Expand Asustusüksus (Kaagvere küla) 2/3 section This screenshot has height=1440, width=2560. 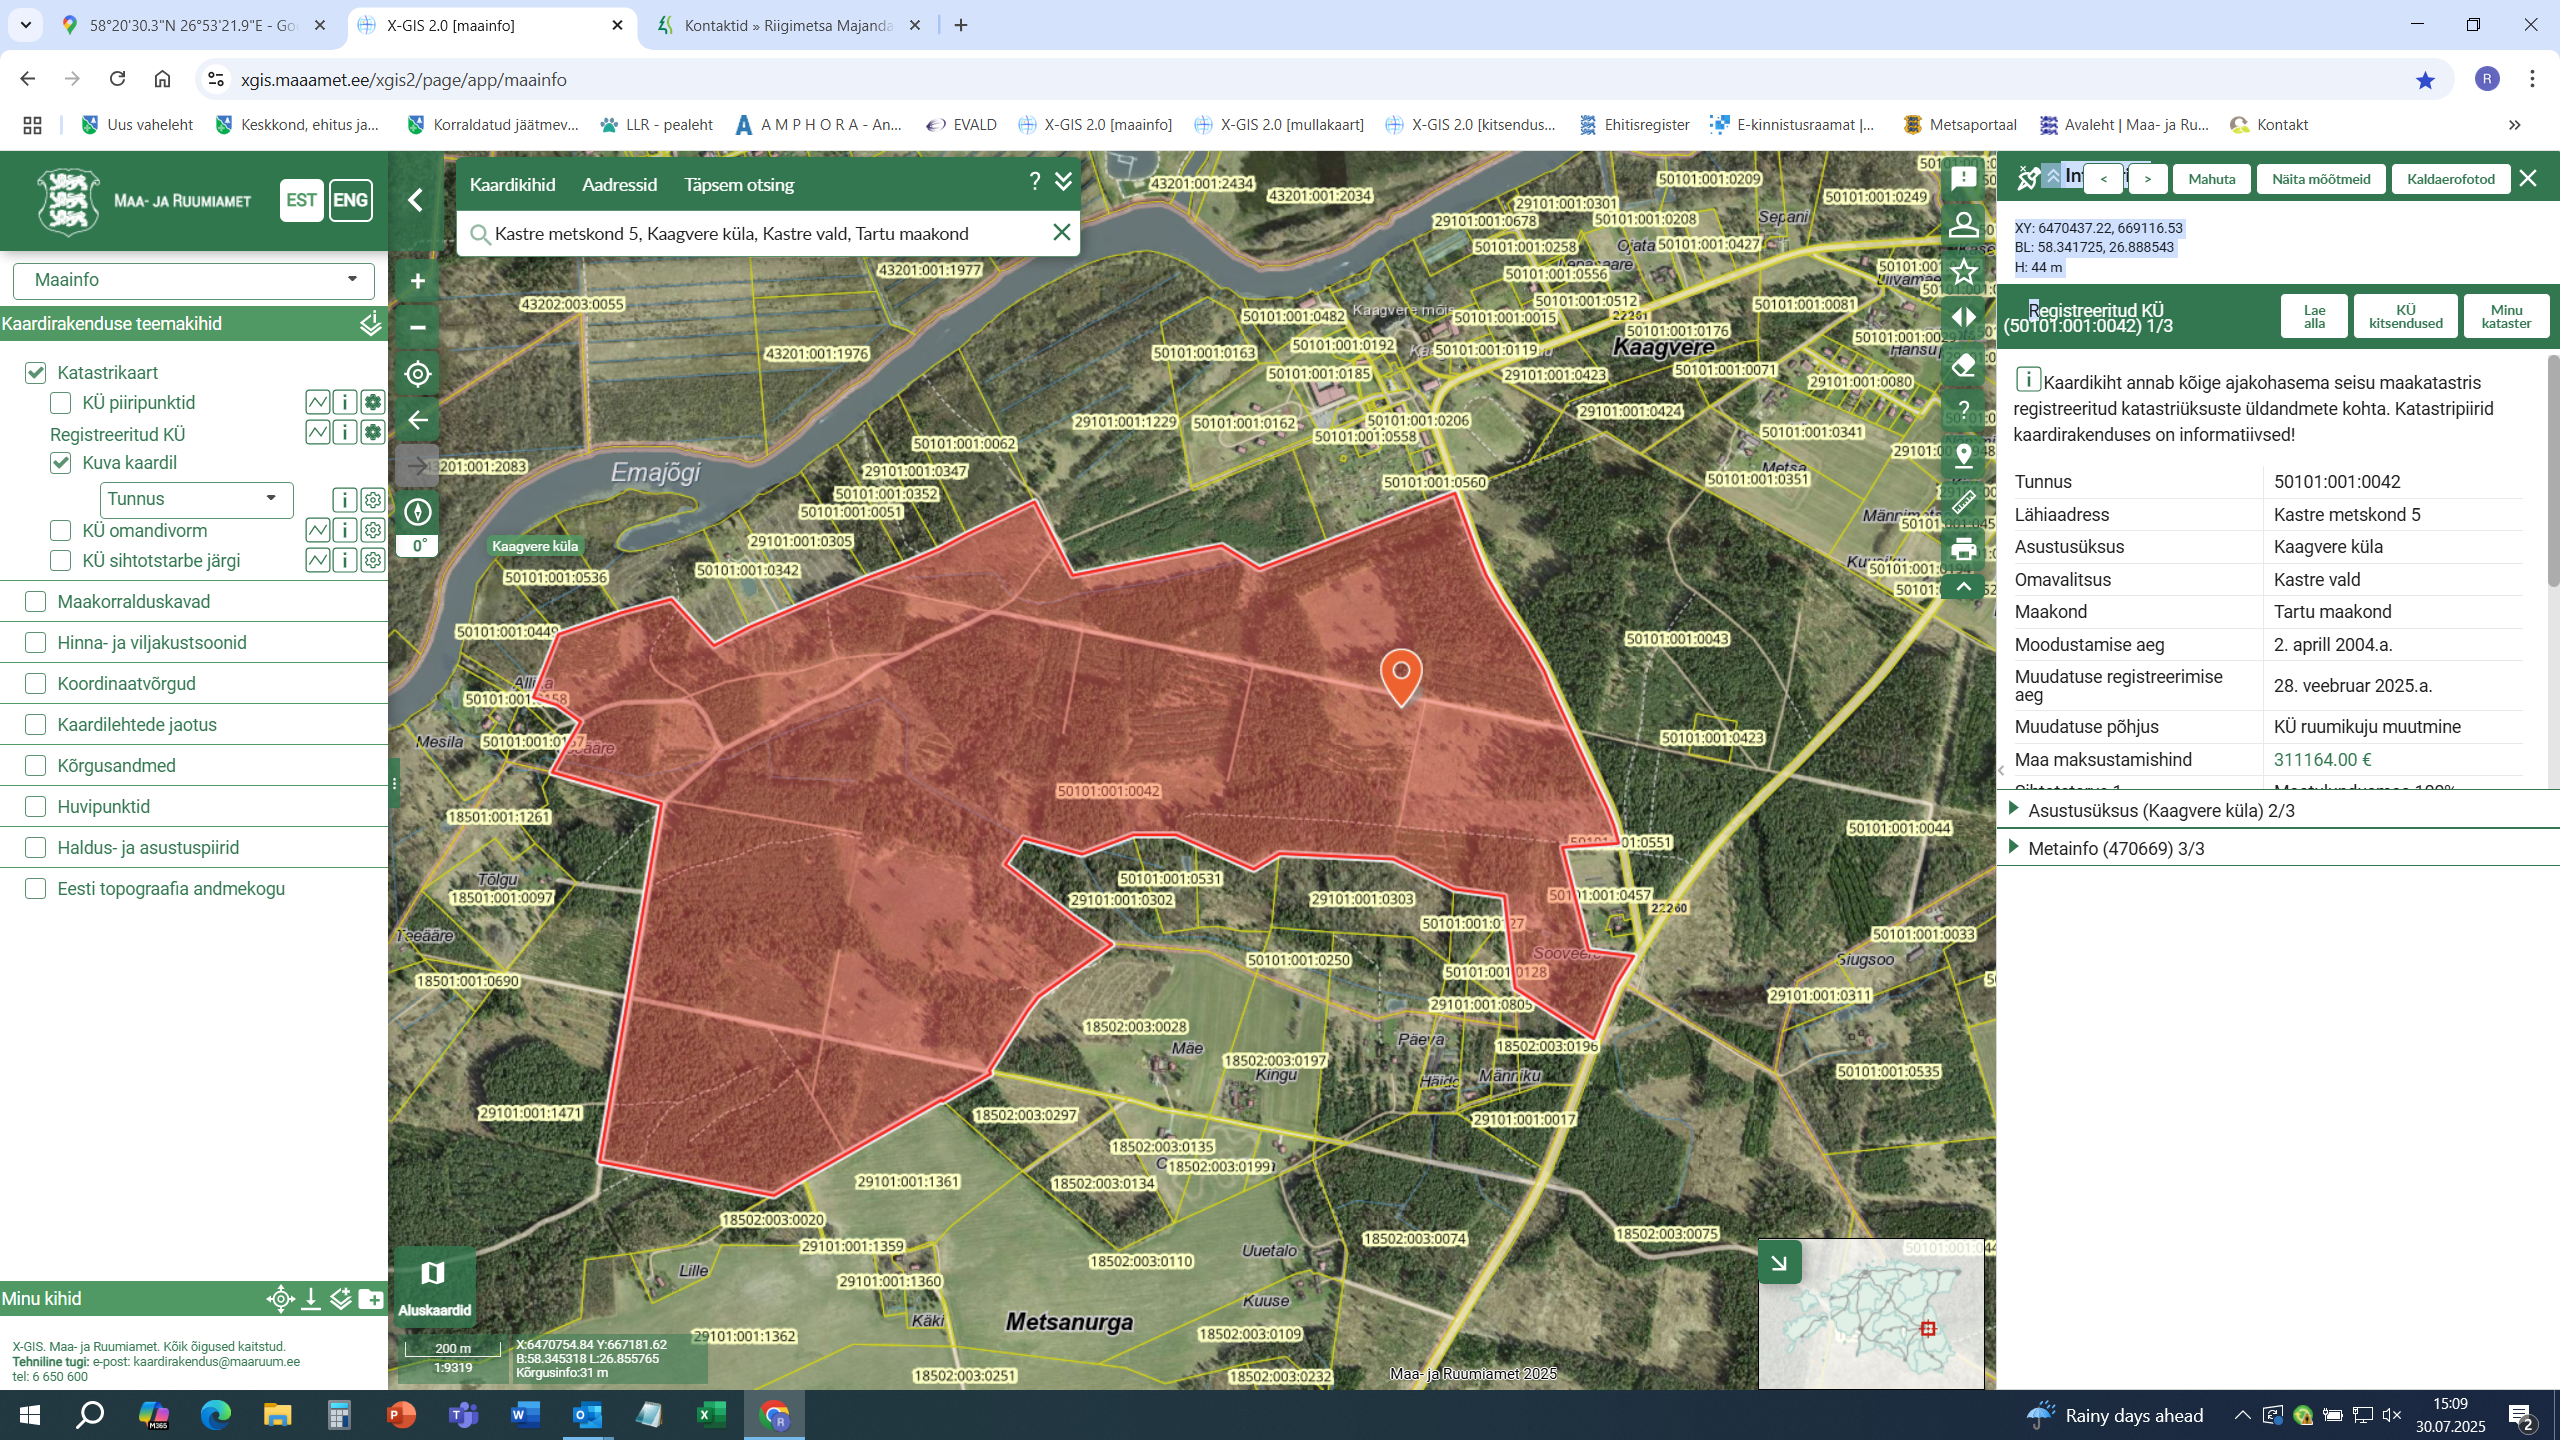pyautogui.click(x=2160, y=810)
